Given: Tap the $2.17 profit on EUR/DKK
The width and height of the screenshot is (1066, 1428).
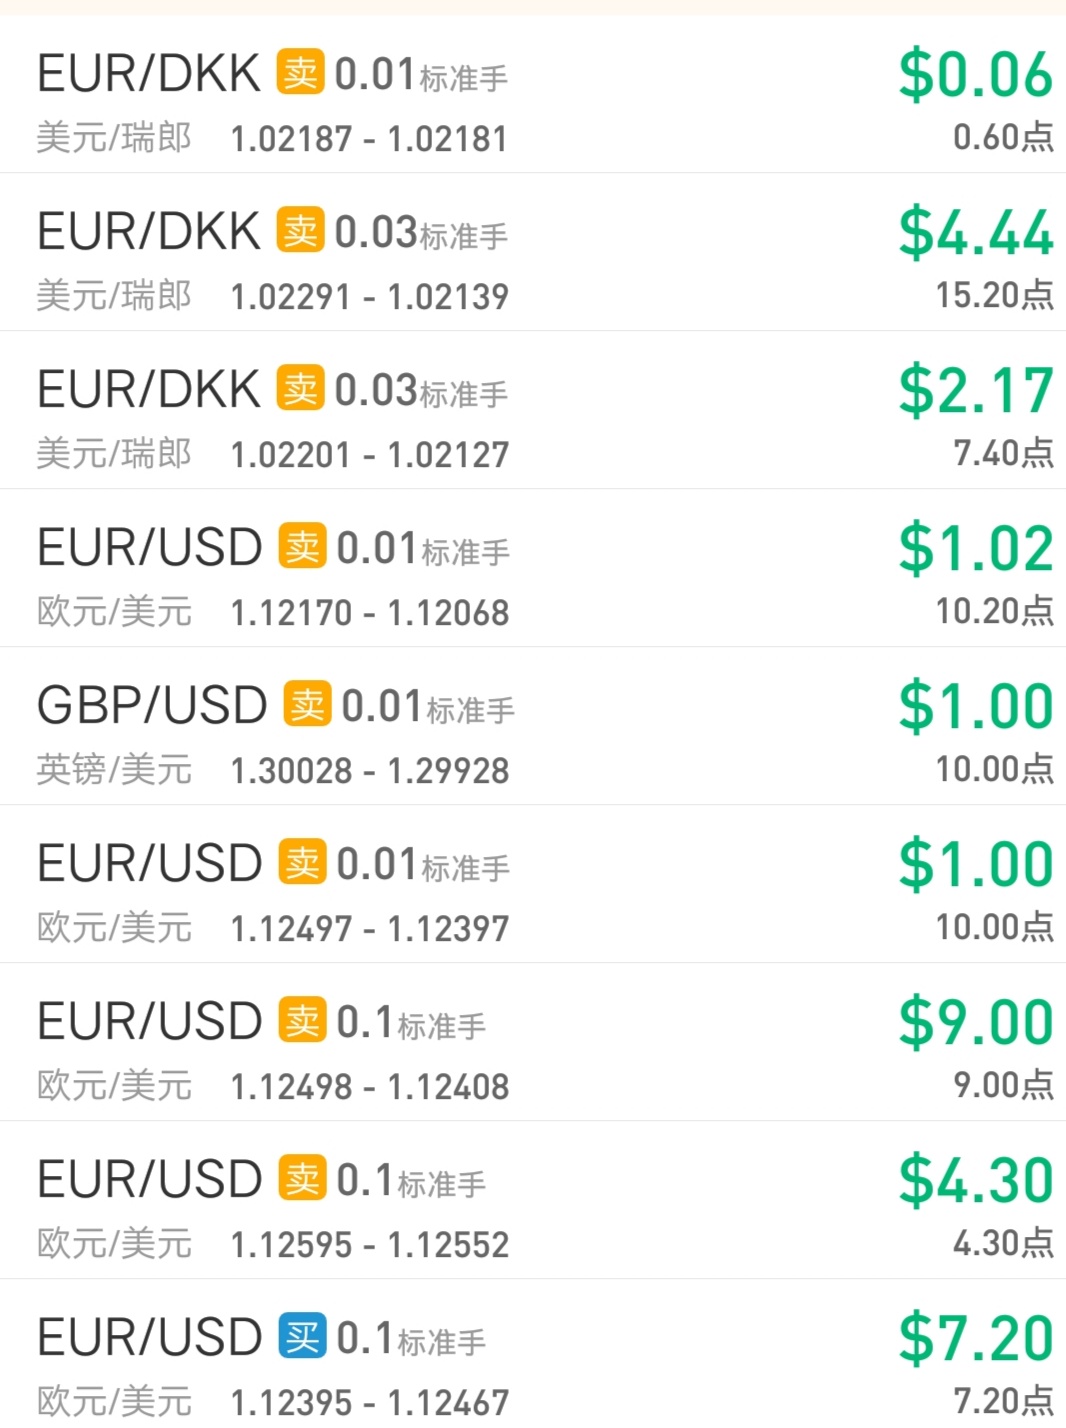Looking at the screenshot, I should click(x=976, y=391).
